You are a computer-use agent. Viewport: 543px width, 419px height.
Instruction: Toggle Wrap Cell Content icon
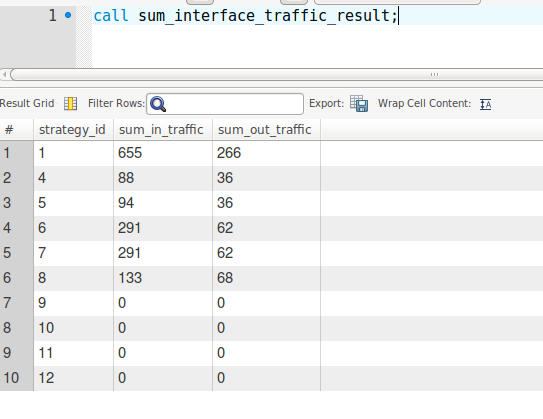486,104
